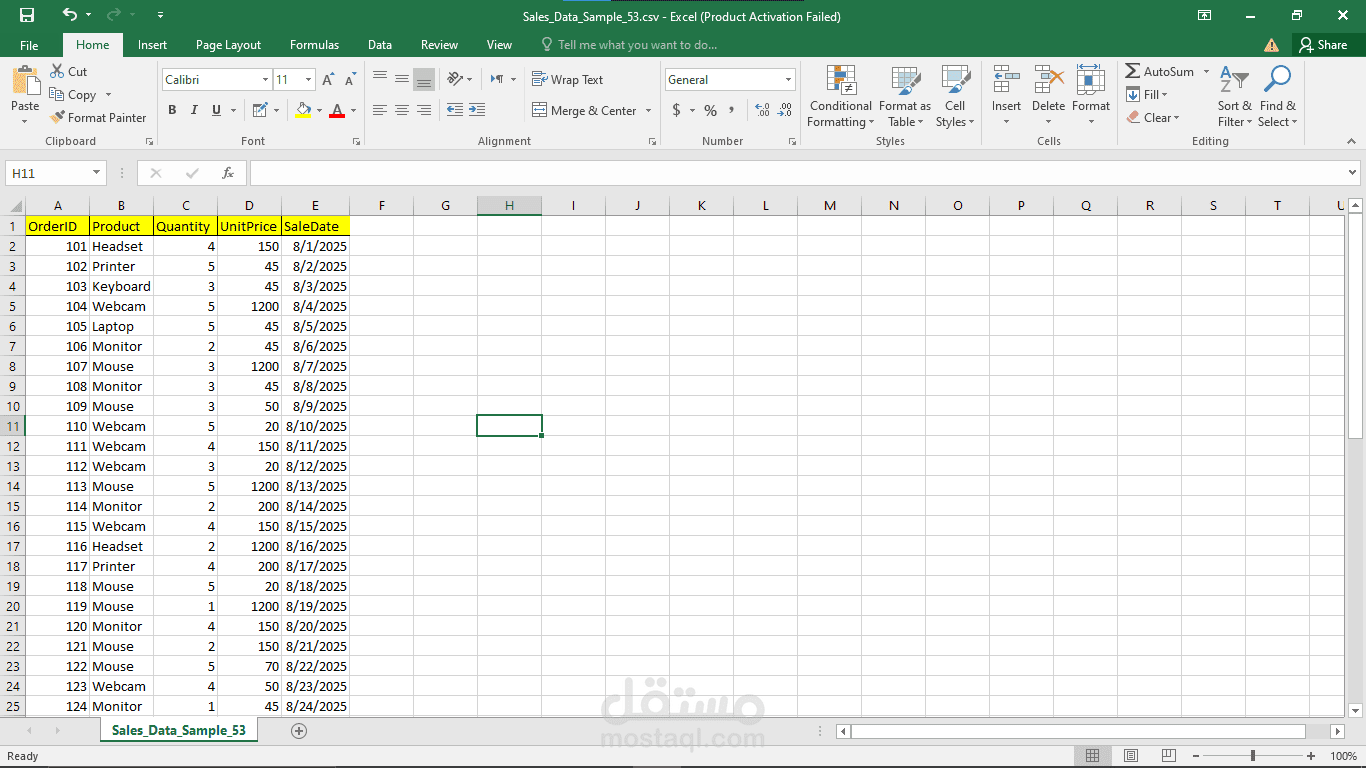Toggle Wrap Text
The image size is (1366, 768).
coord(567,79)
